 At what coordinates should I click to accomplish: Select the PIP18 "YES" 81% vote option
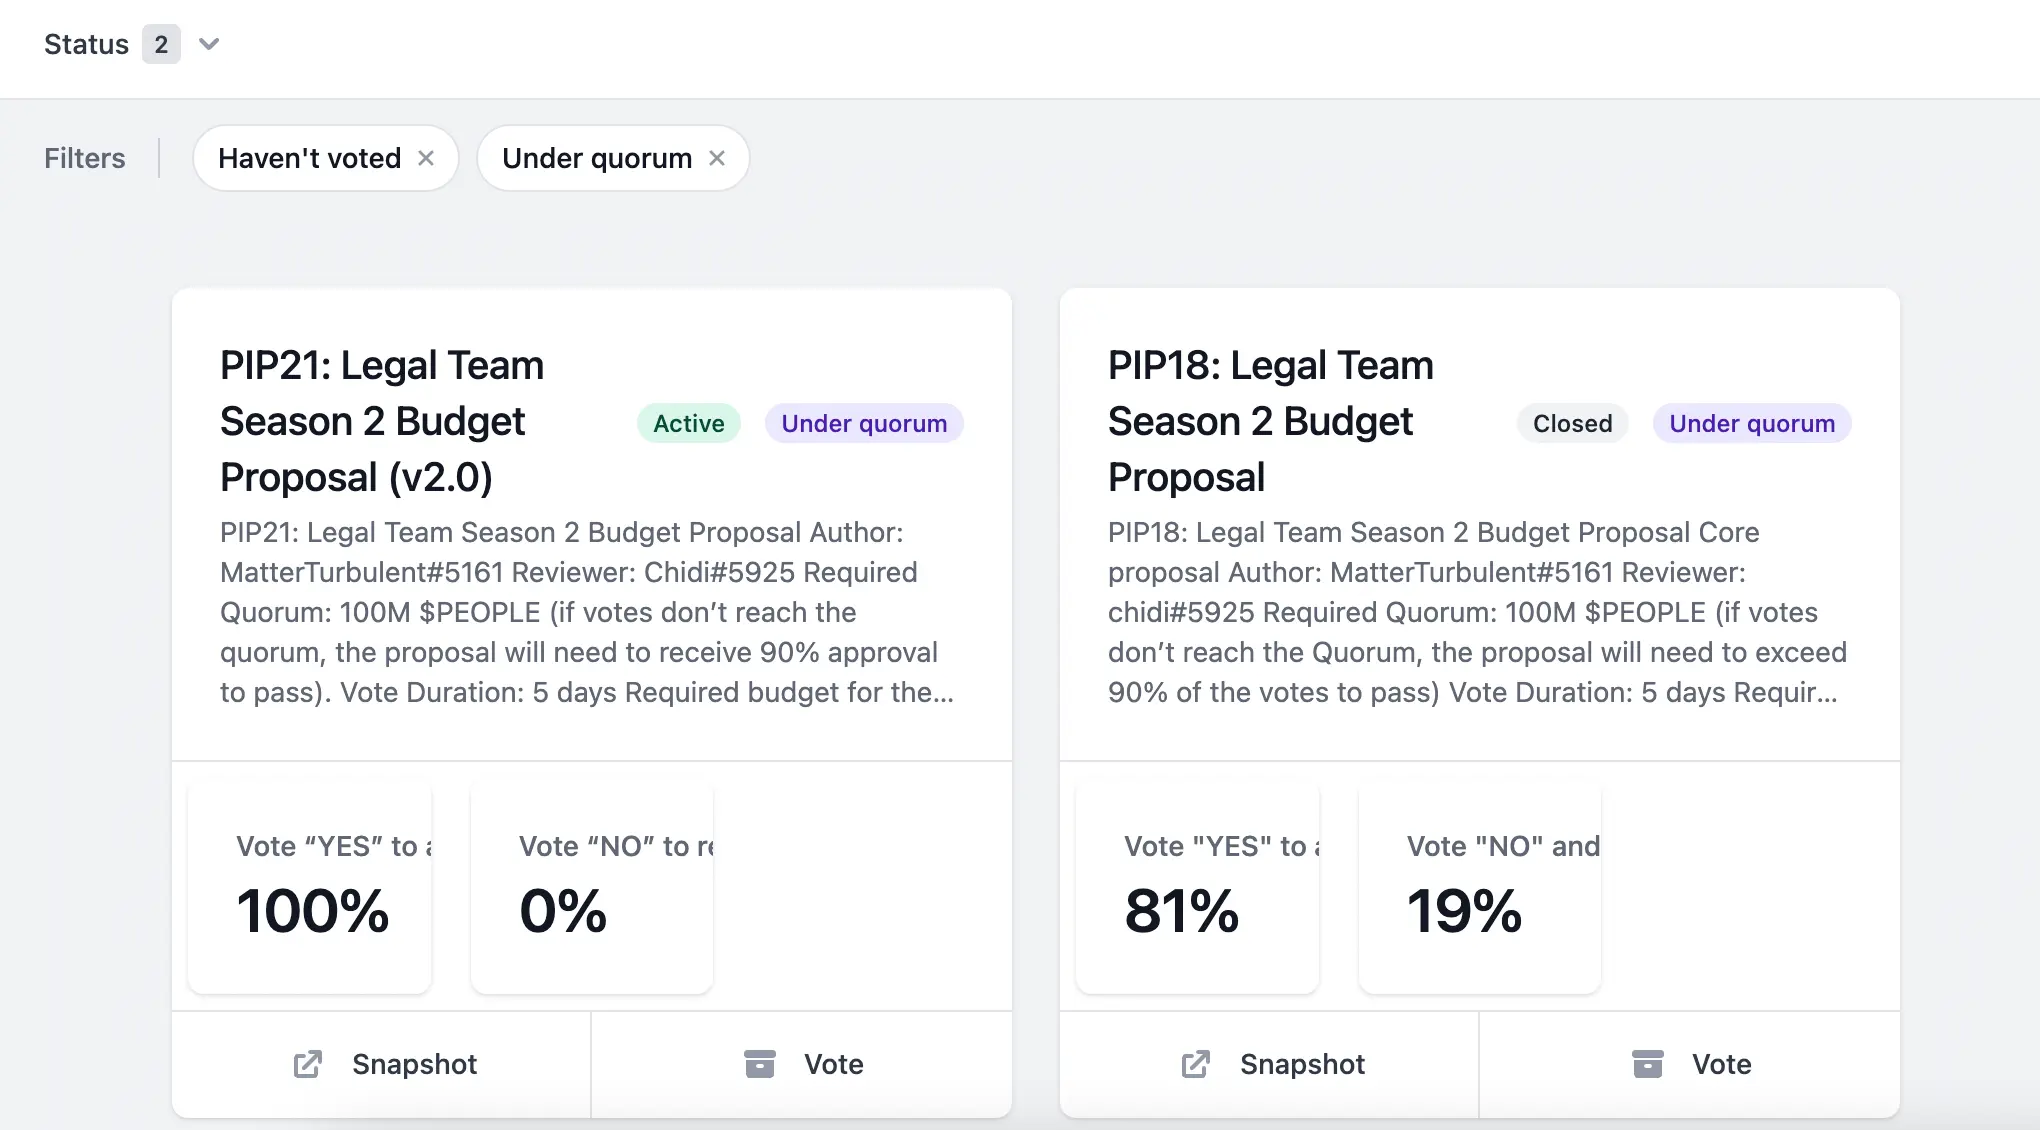click(1198, 888)
